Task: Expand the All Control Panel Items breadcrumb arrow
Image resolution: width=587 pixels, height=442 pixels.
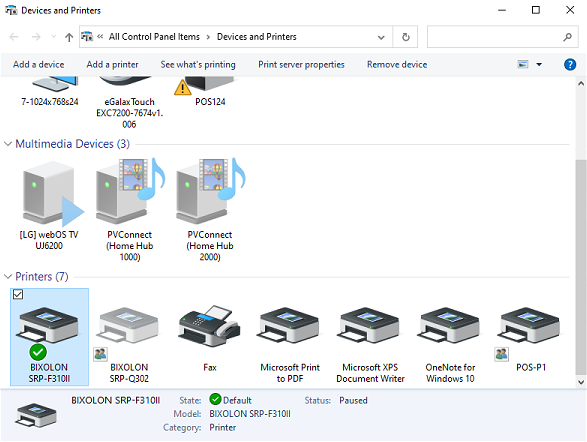Action: click(208, 37)
